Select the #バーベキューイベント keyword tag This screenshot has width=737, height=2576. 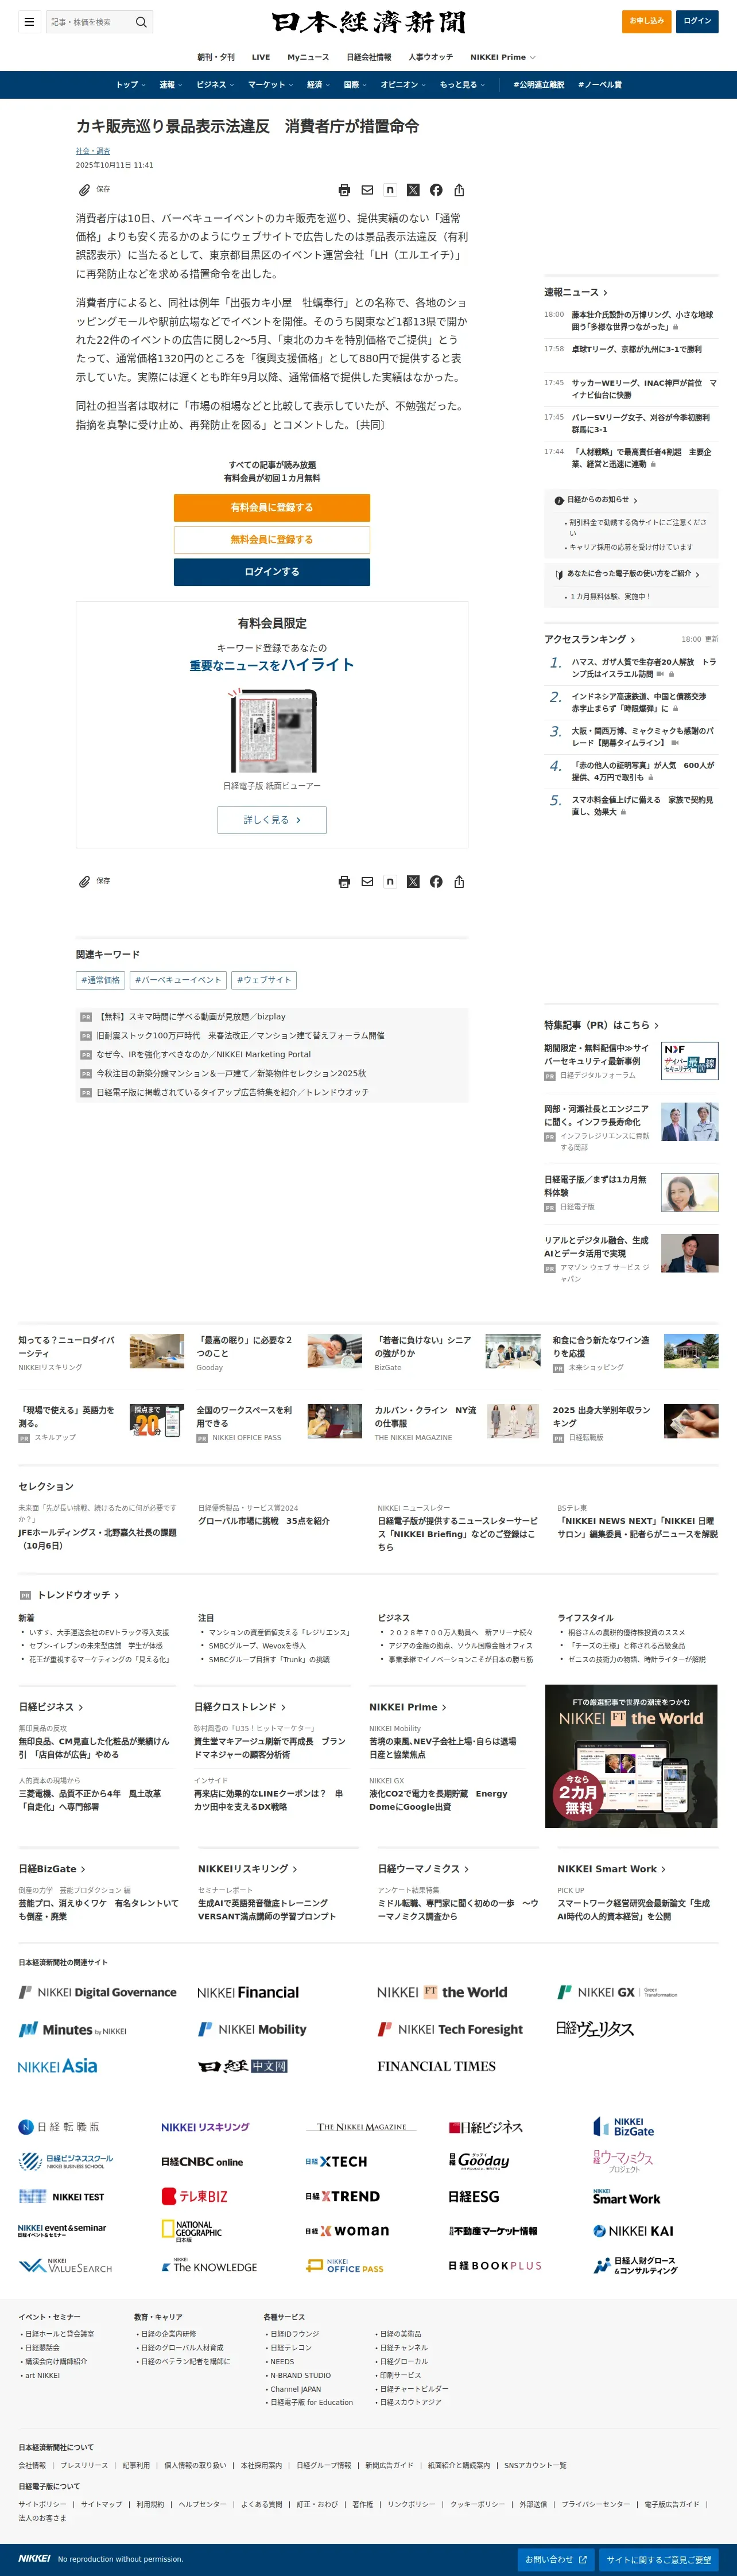point(179,980)
